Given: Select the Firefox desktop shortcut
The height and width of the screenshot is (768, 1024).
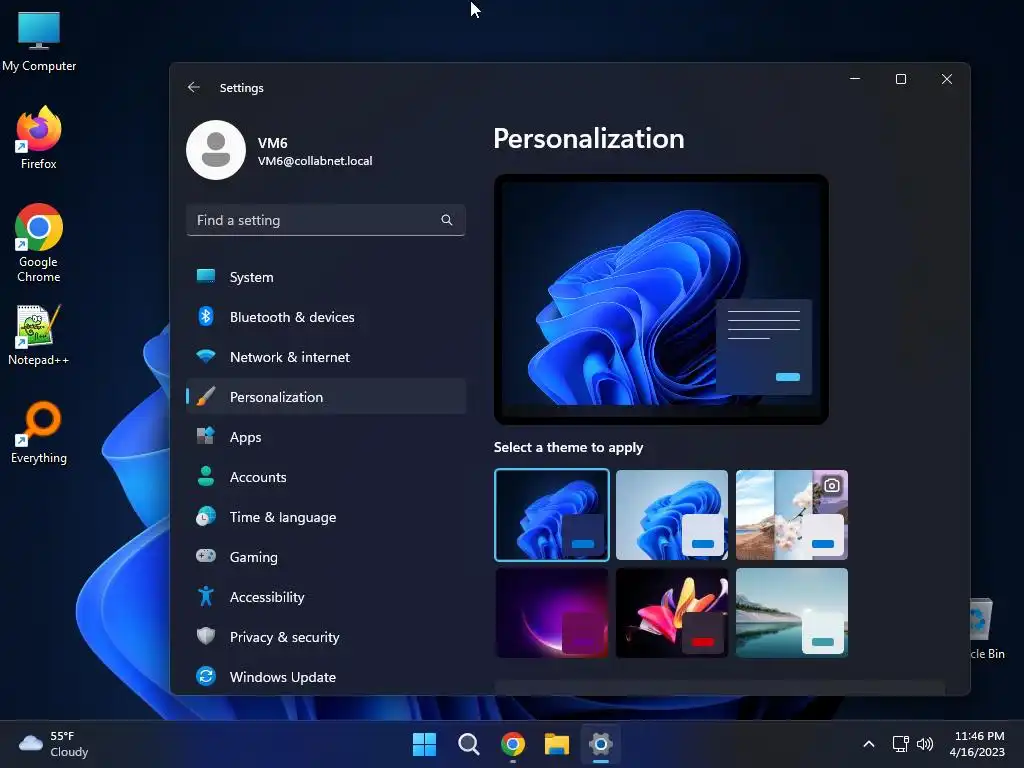Looking at the screenshot, I should tap(39, 138).
